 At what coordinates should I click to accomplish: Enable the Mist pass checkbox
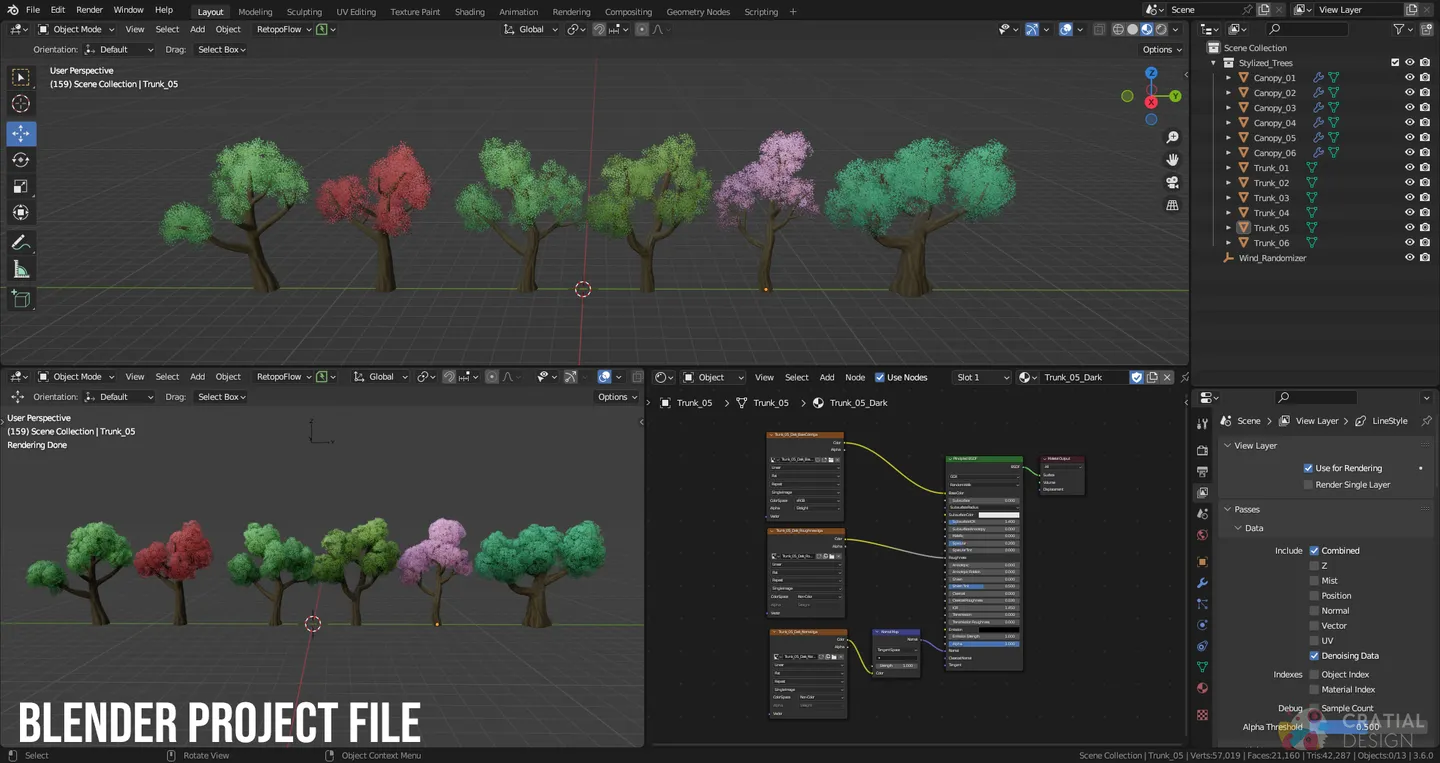tap(1314, 581)
